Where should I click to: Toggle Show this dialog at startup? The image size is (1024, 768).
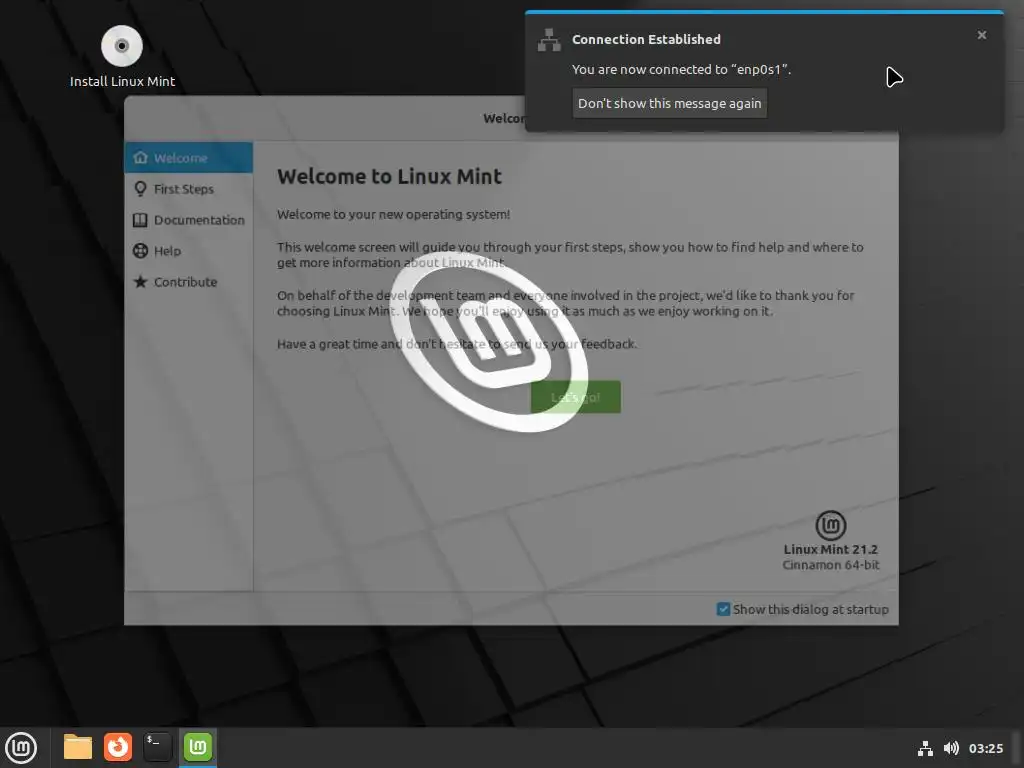point(803,609)
